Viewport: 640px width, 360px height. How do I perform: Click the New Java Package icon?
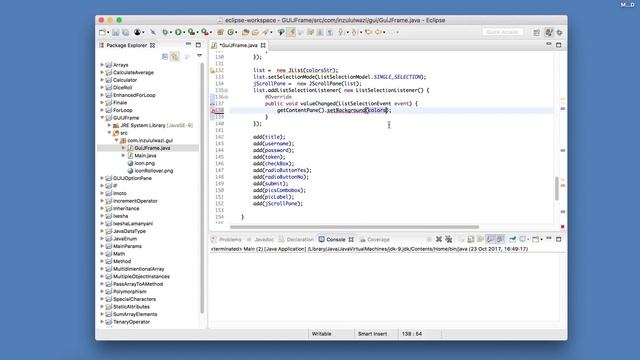tap(220, 32)
